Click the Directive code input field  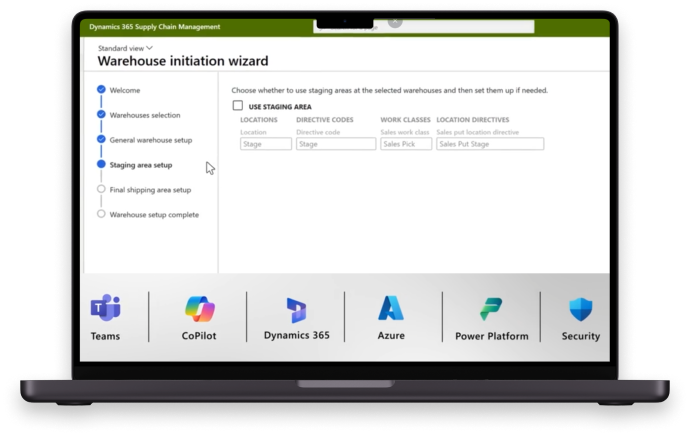pyautogui.click(x=336, y=144)
